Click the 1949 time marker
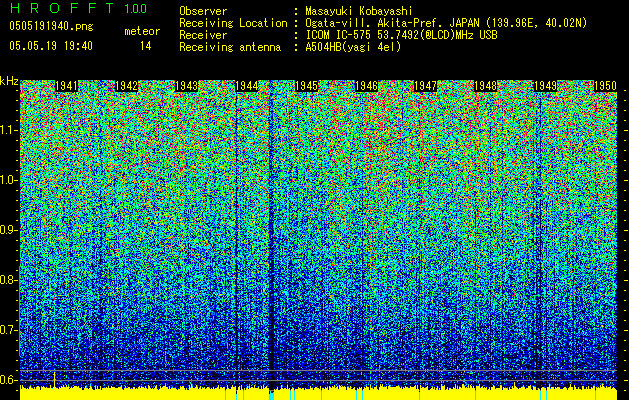This screenshot has height=400, width=629. click(x=546, y=86)
